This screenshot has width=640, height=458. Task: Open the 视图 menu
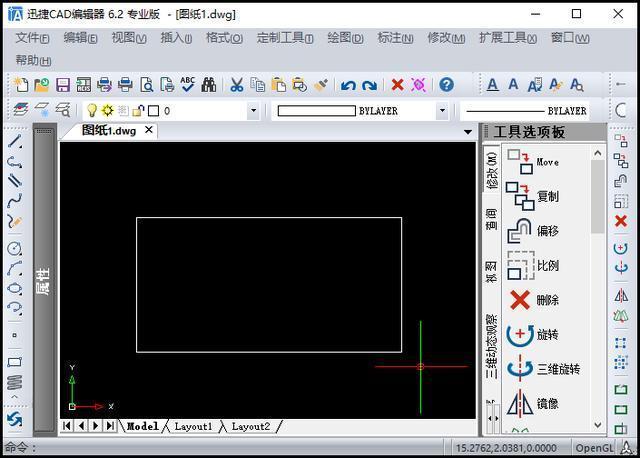pos(129,38)
